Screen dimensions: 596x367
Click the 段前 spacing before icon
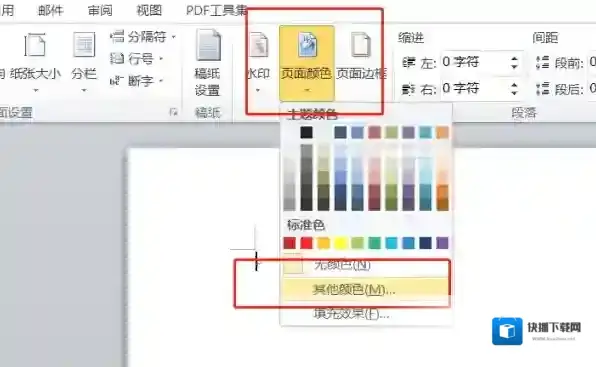(542, 62)
